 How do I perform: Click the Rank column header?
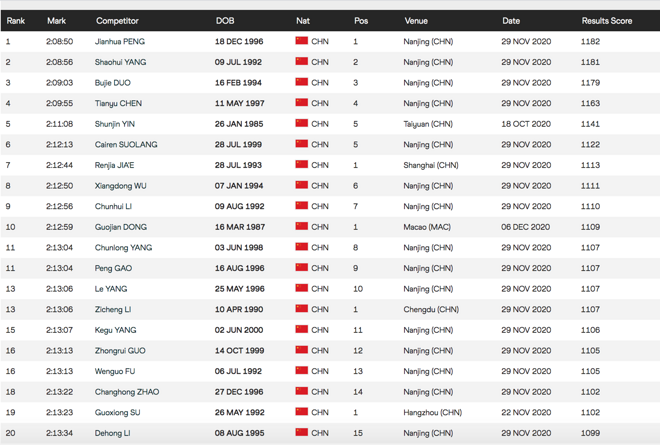click(16, 21)
